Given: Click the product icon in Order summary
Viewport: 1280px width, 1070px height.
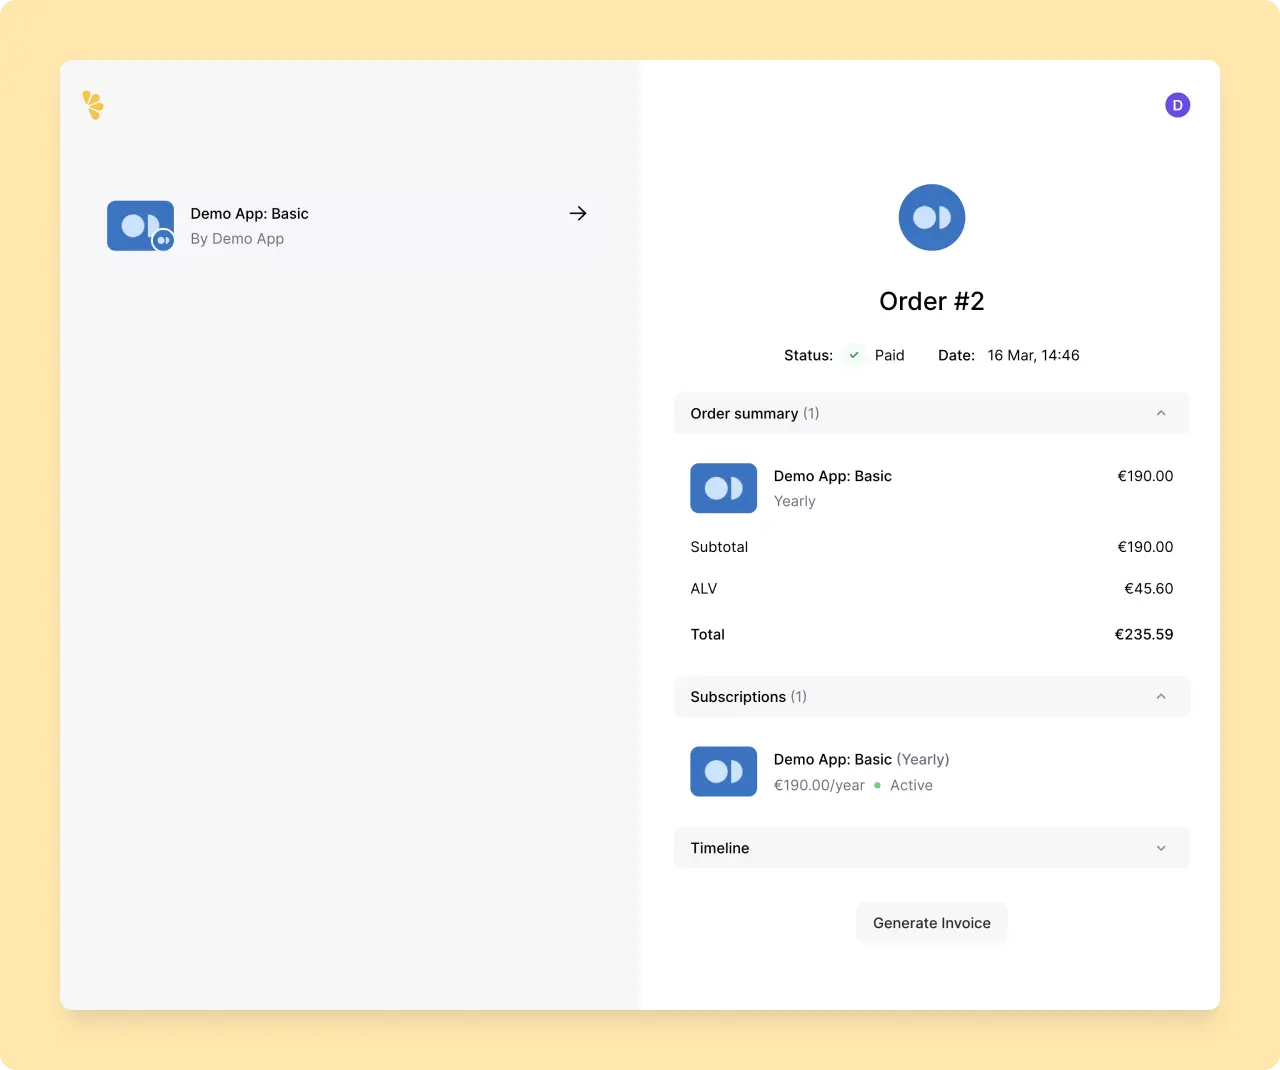Looking at the screenshot, I should pyautogui.click(x=723, y=488).
